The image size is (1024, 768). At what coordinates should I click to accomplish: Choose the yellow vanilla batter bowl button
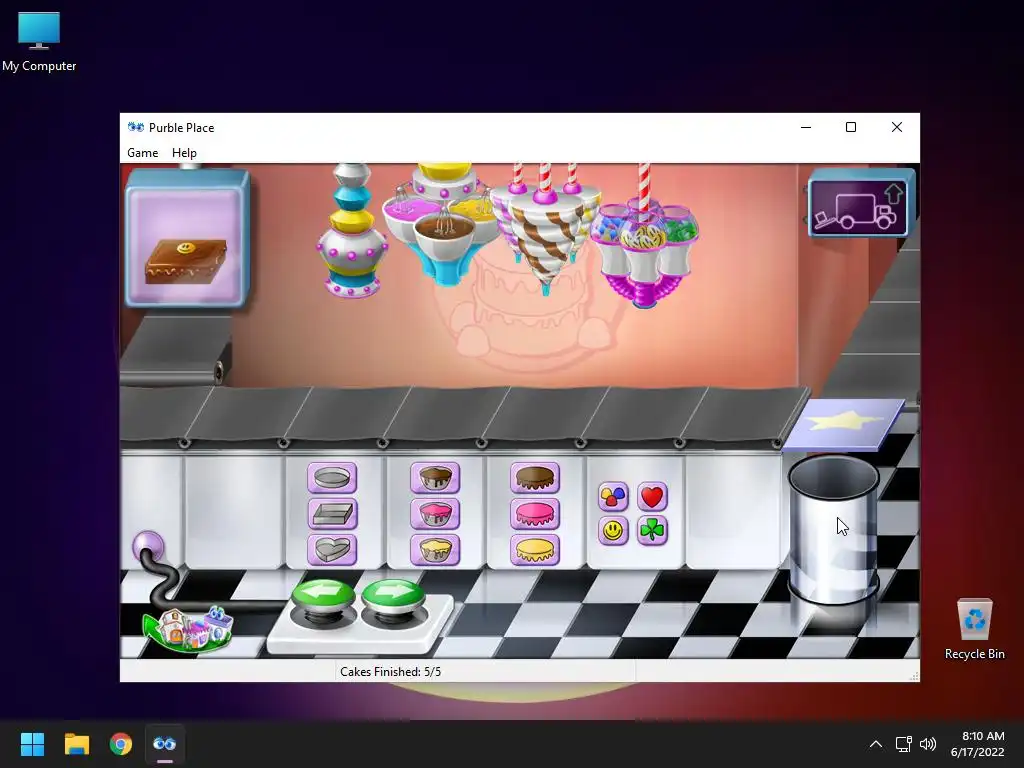click(x=435, y=550)
